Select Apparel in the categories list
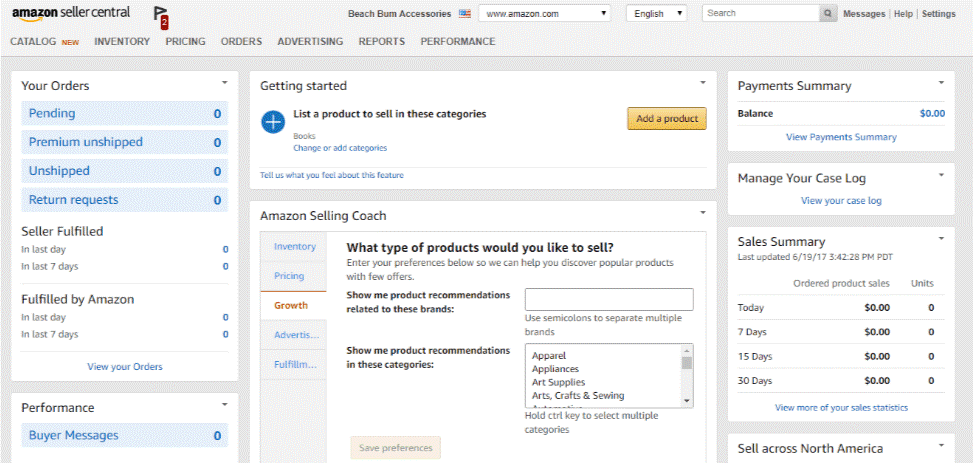This screenshot has height=467, width=973. click(x=549, y=356)
